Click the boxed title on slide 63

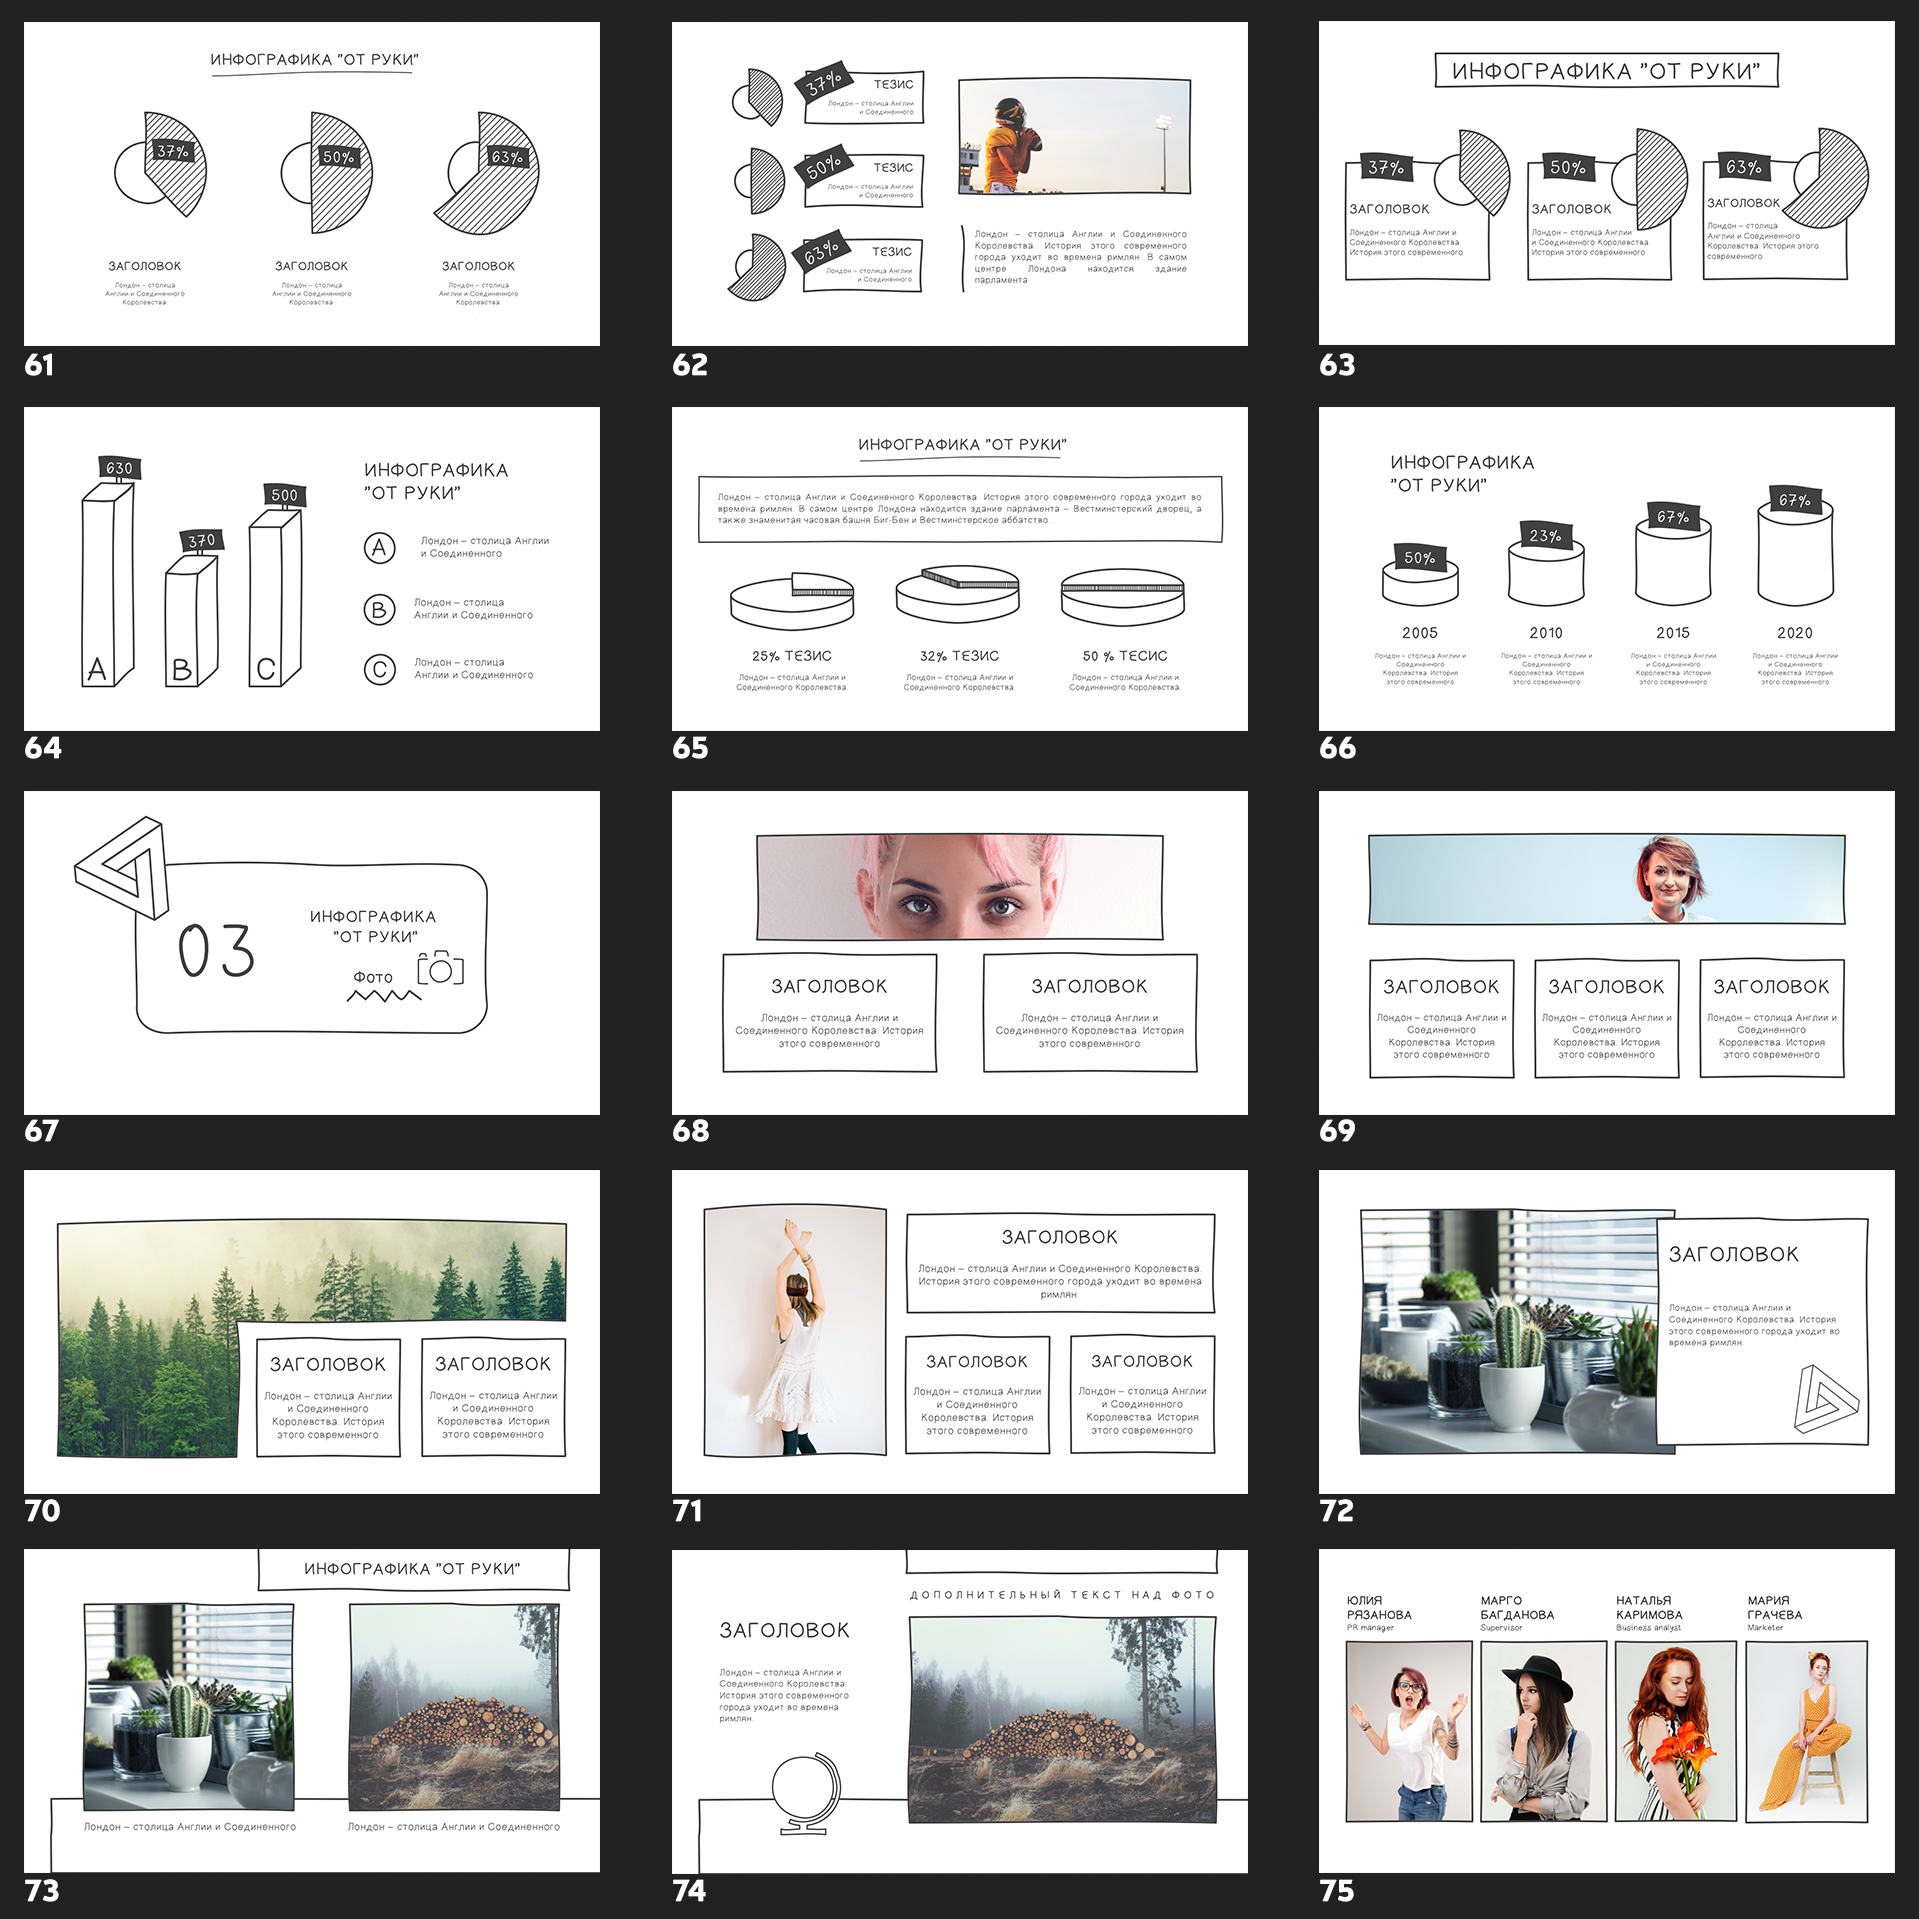1606,71
